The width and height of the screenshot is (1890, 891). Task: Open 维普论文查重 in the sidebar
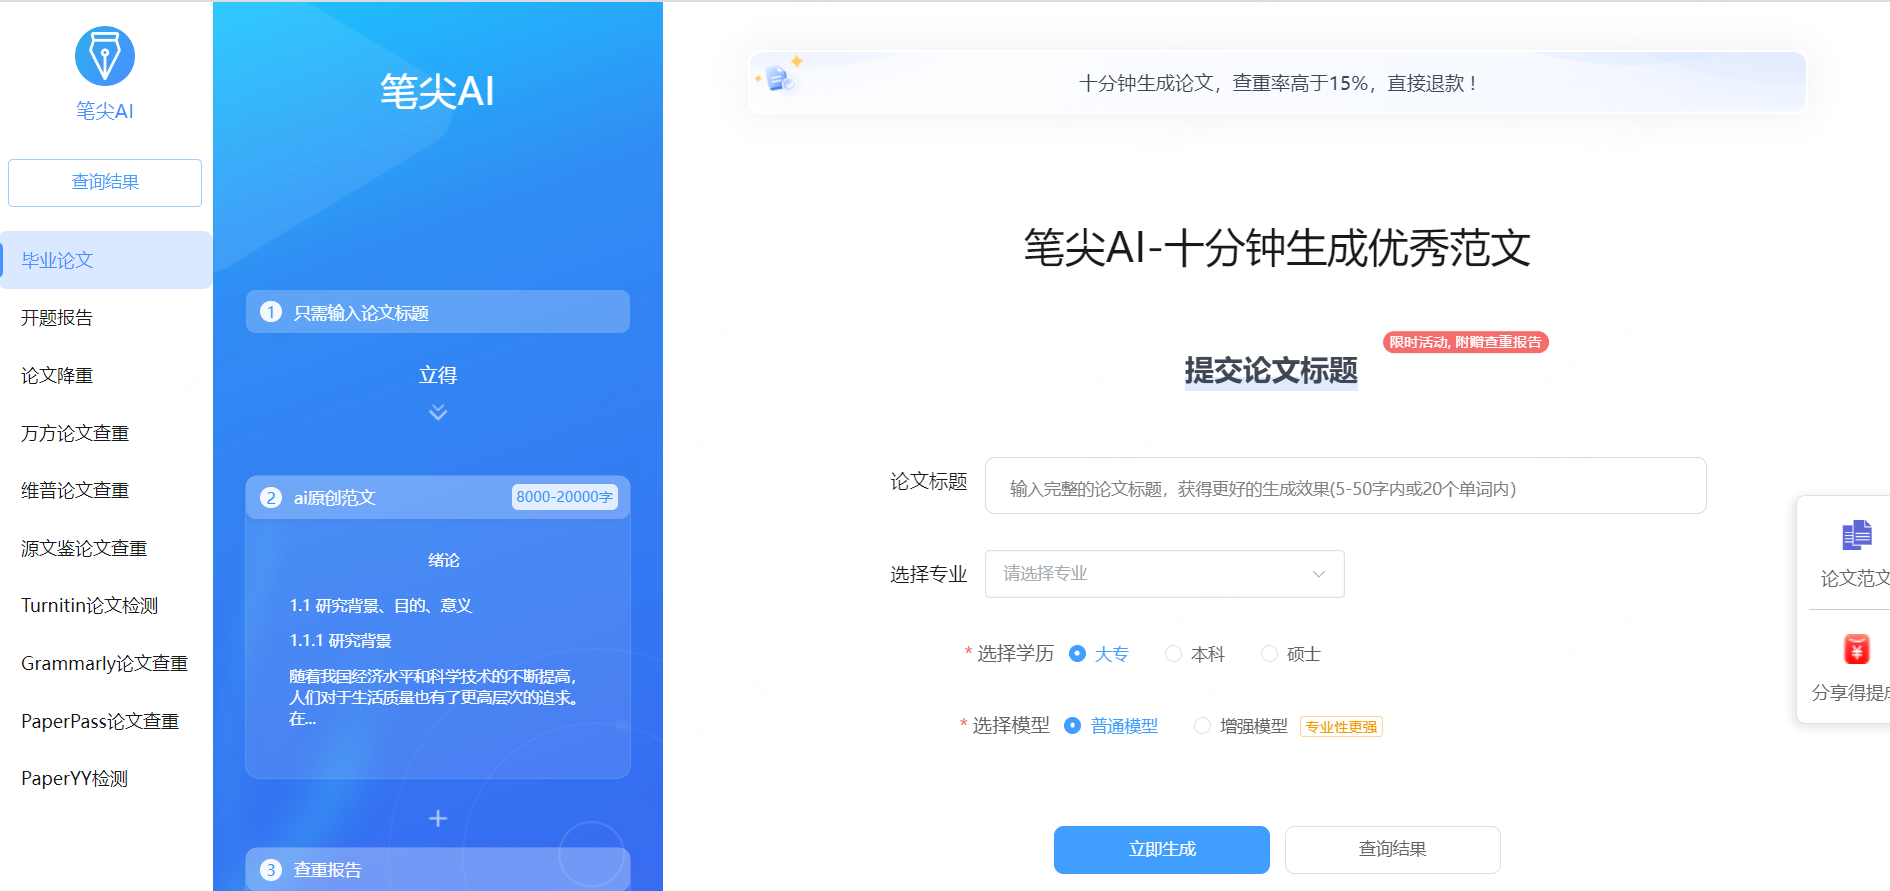tap(106, 490)
